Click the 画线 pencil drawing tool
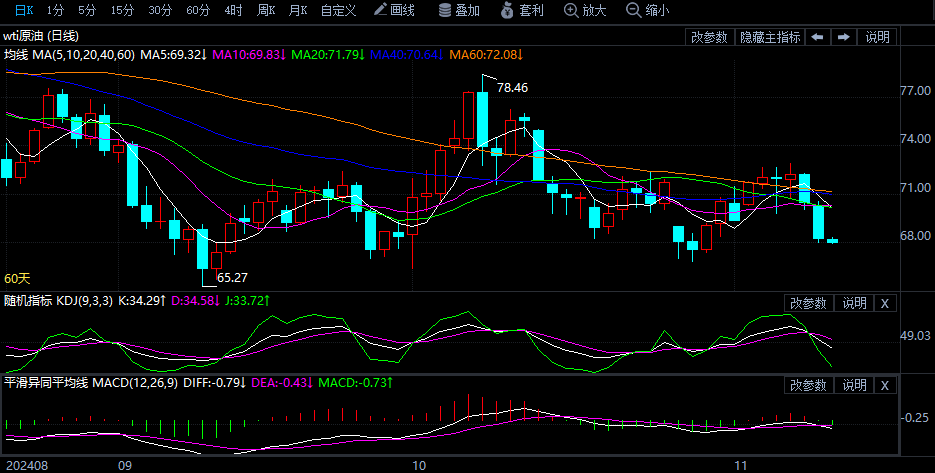 tap(393, 10)
